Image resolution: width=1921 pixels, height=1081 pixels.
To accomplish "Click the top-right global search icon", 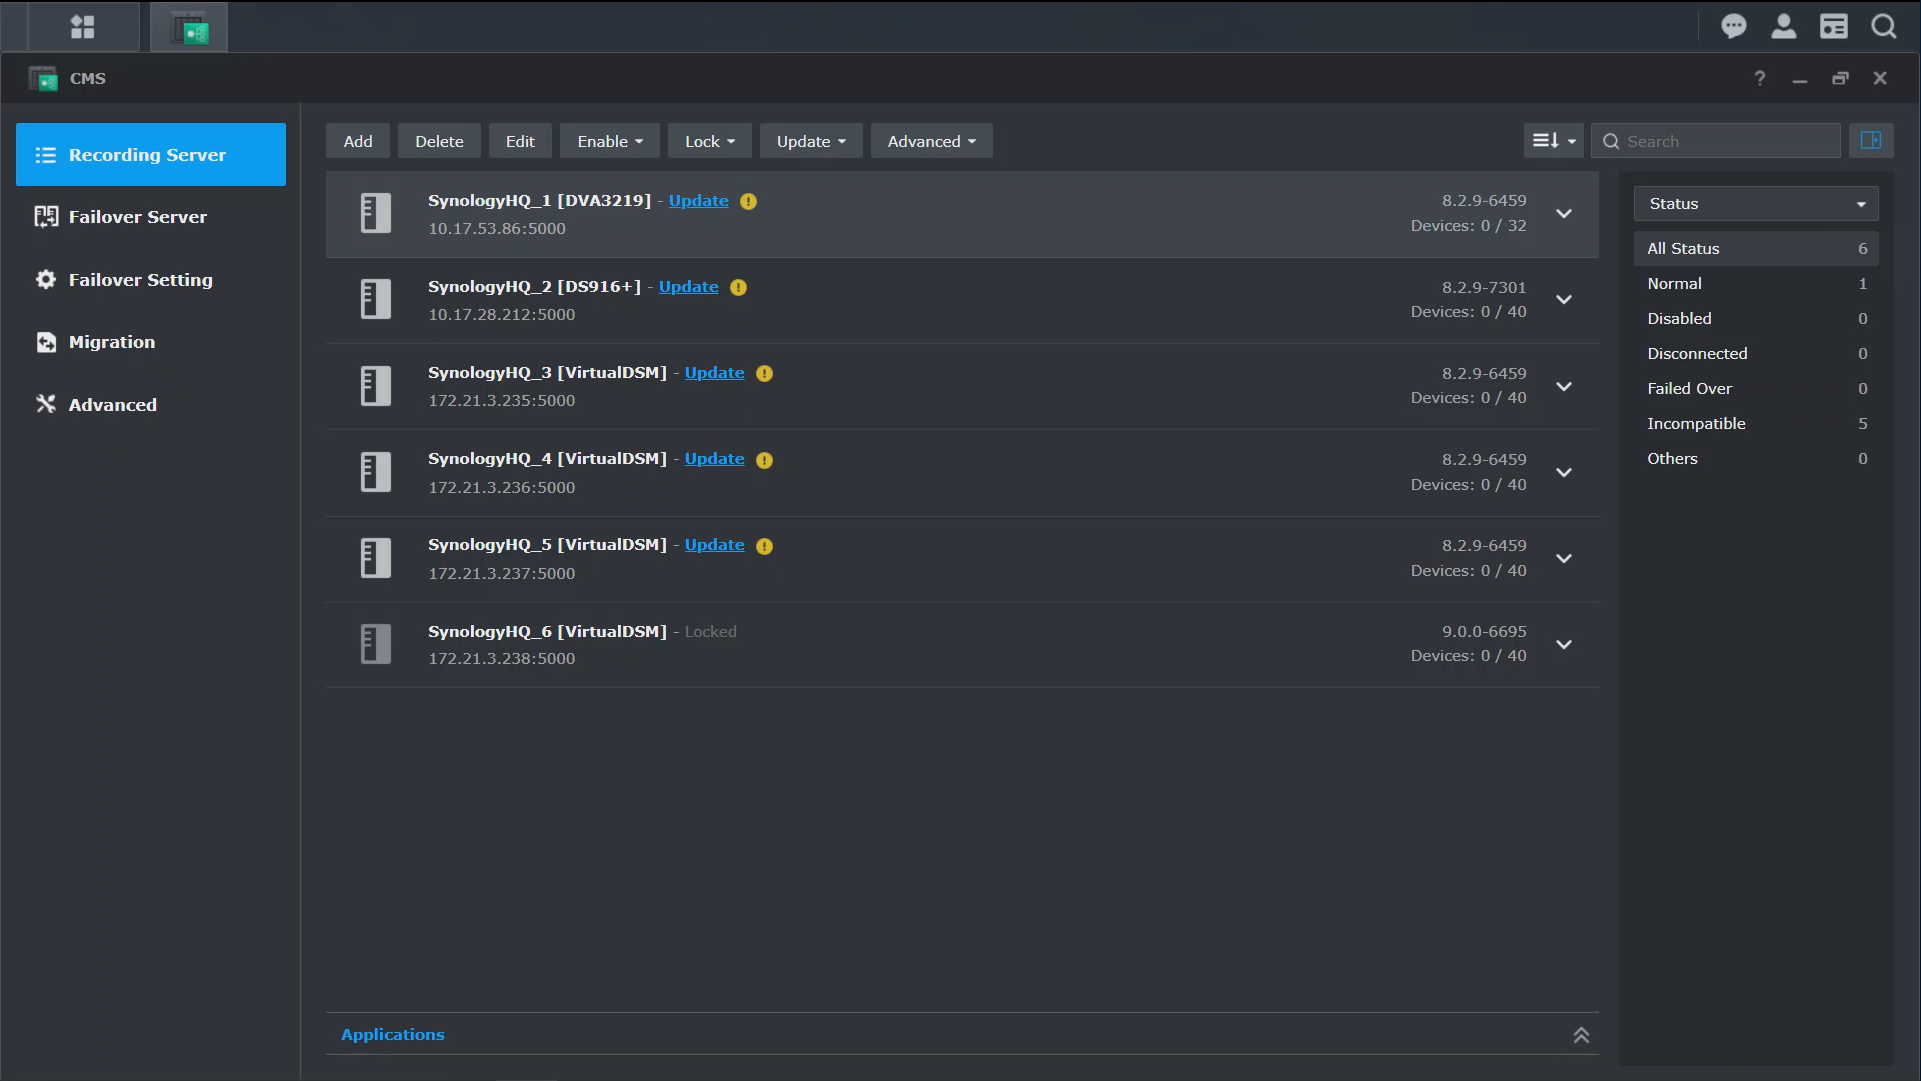I will pos(1883,26).
